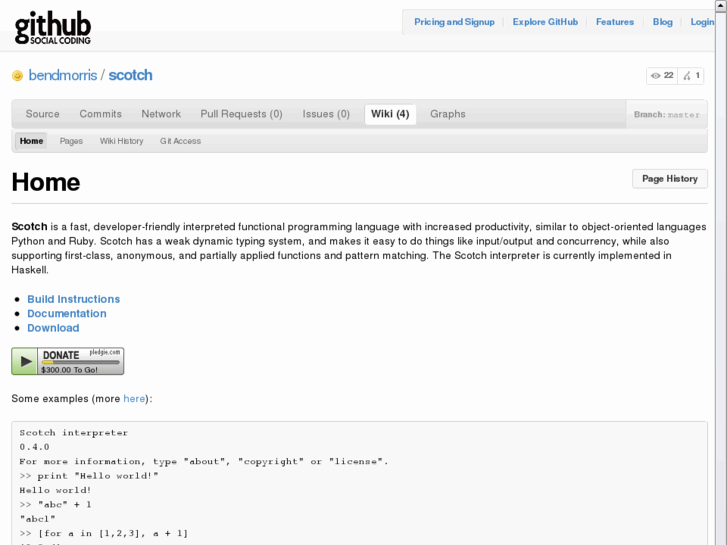Switch to the Commits tab
Image resolution: width=727 pixels, height=545 pixels.
100,114
